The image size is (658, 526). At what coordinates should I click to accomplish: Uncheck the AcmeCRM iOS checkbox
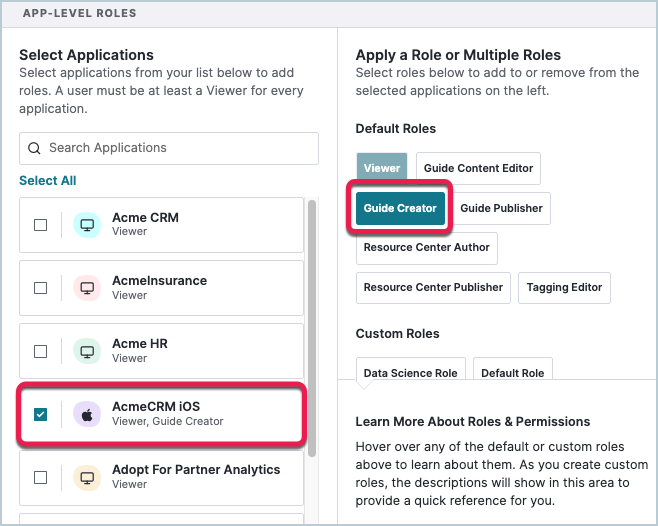pyautogui.click(x=40, y=414)
